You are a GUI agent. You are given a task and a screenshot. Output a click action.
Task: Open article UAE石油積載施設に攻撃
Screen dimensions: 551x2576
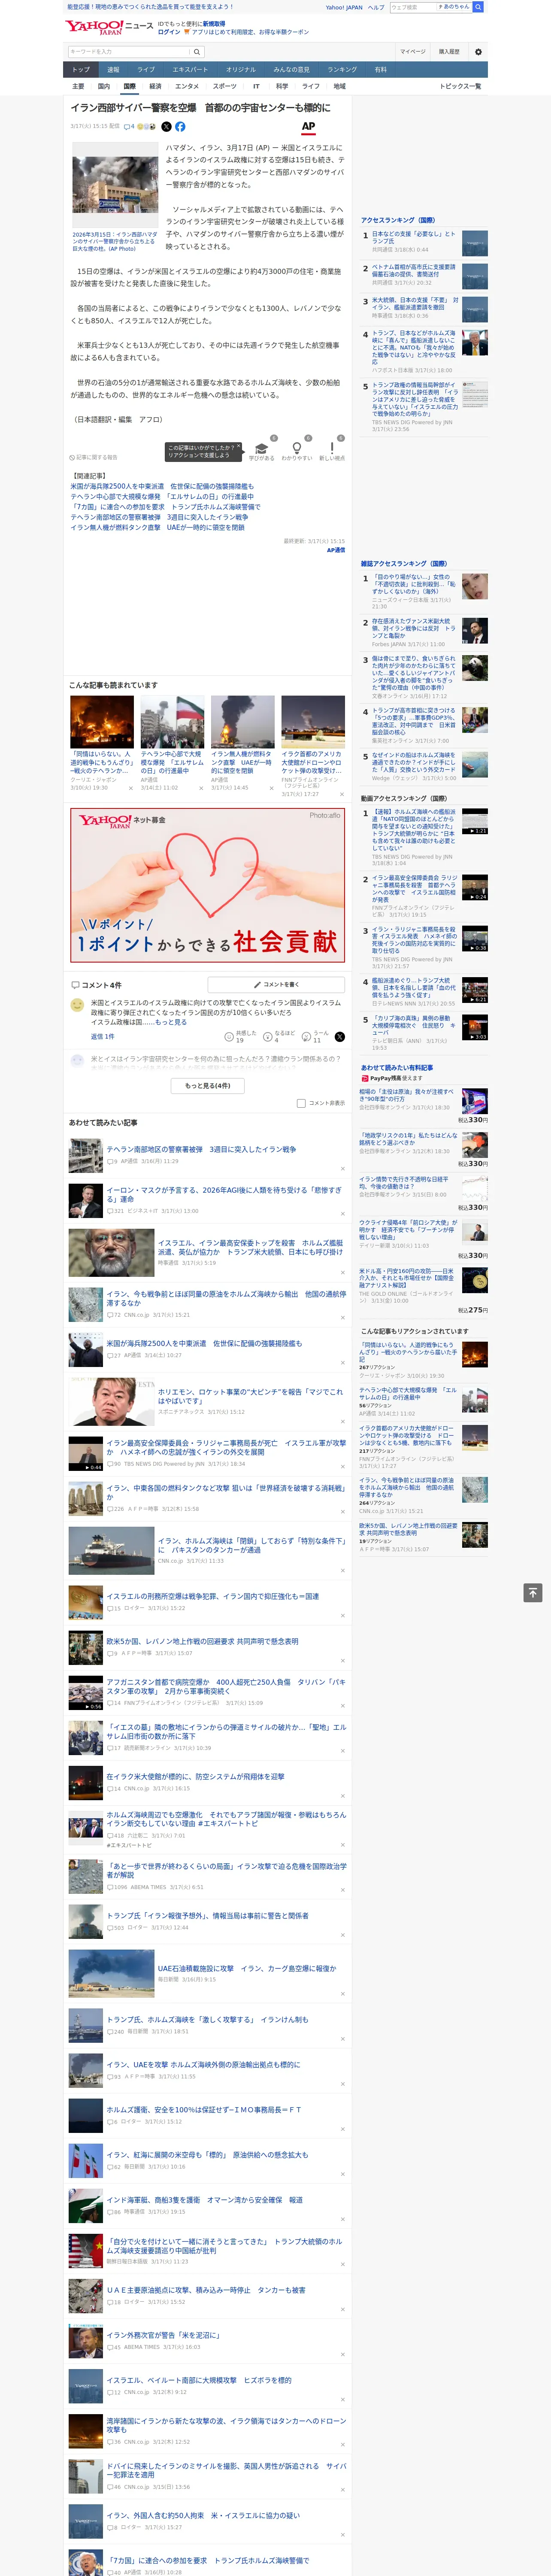click(247, 1968)
